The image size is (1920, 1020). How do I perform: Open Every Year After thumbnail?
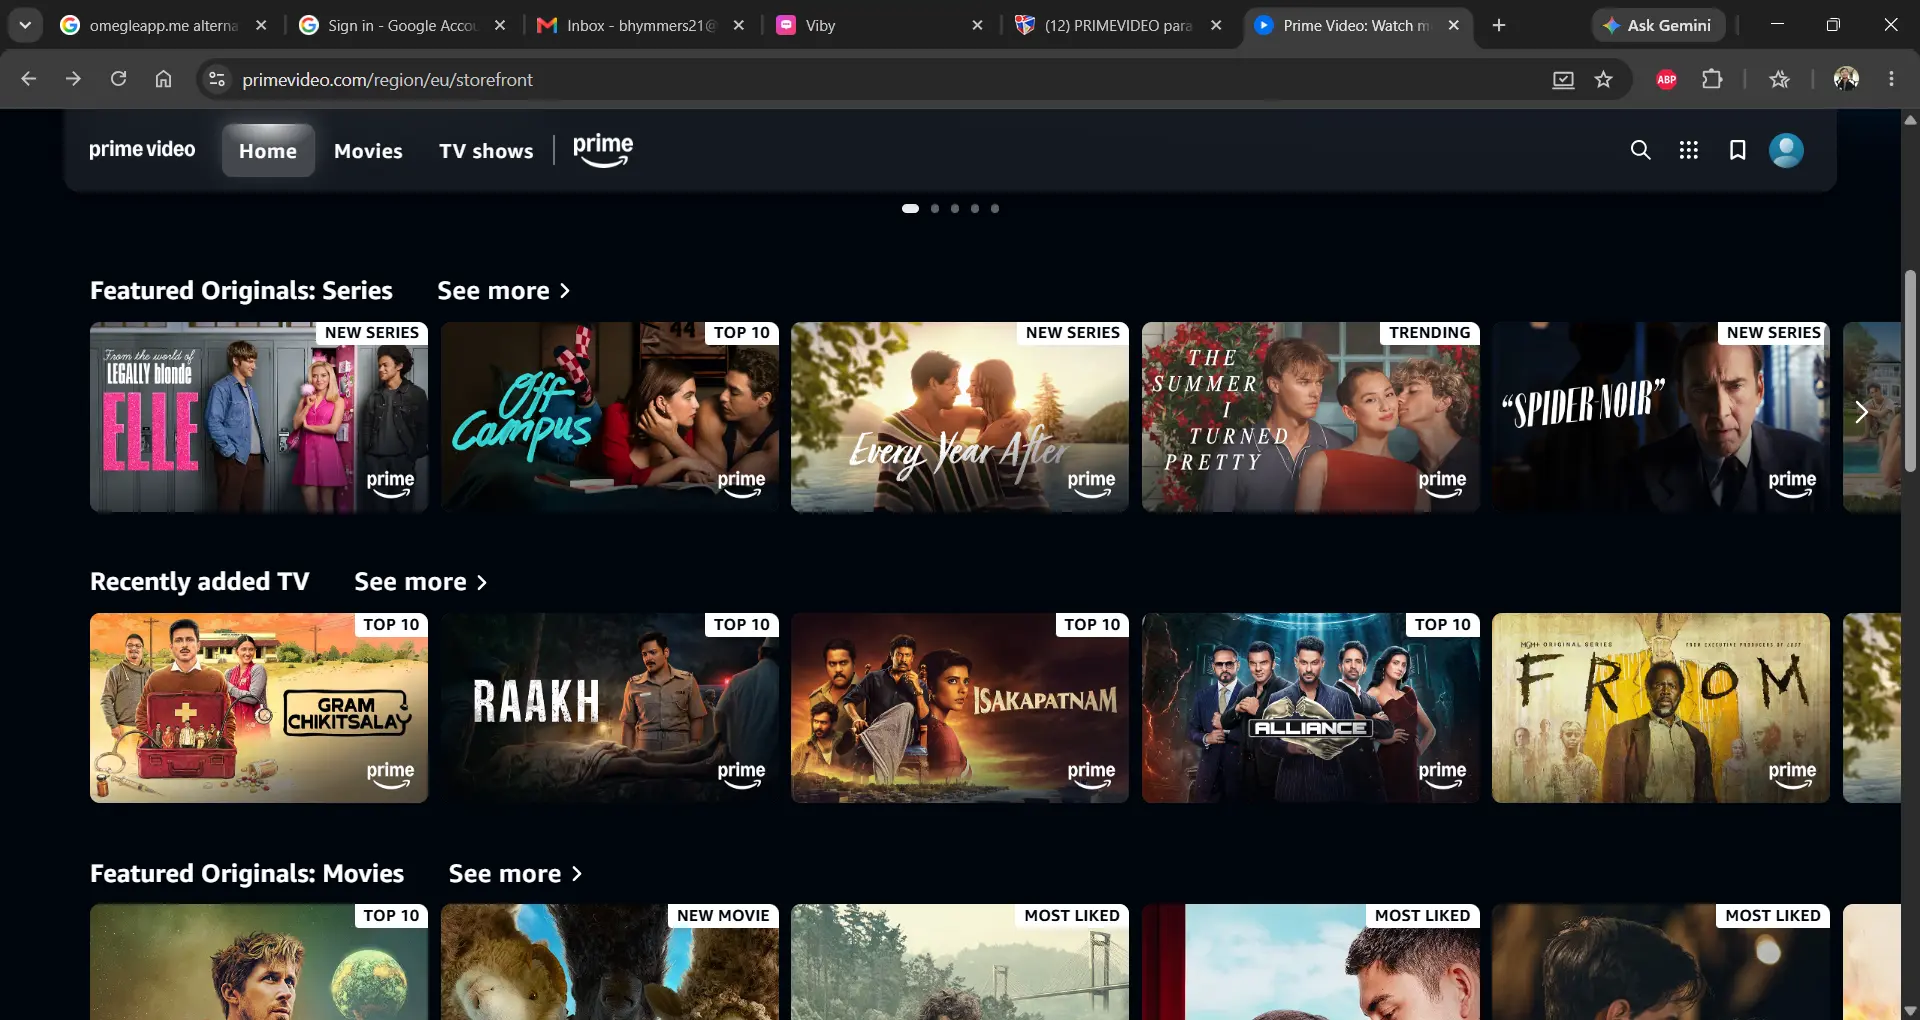[x=960, y=417]
